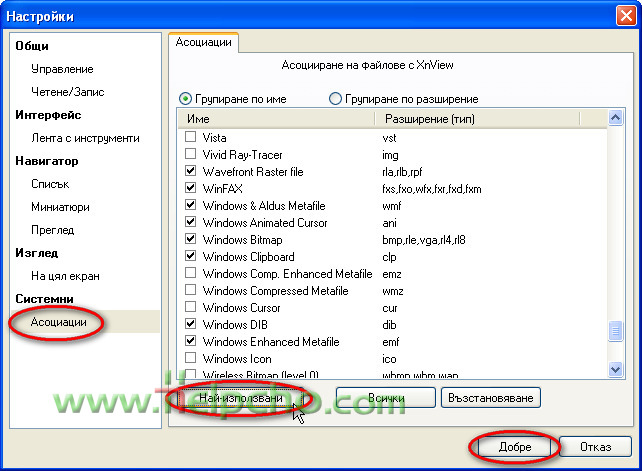Close the Настройки dialog

(x=626, y=16)
